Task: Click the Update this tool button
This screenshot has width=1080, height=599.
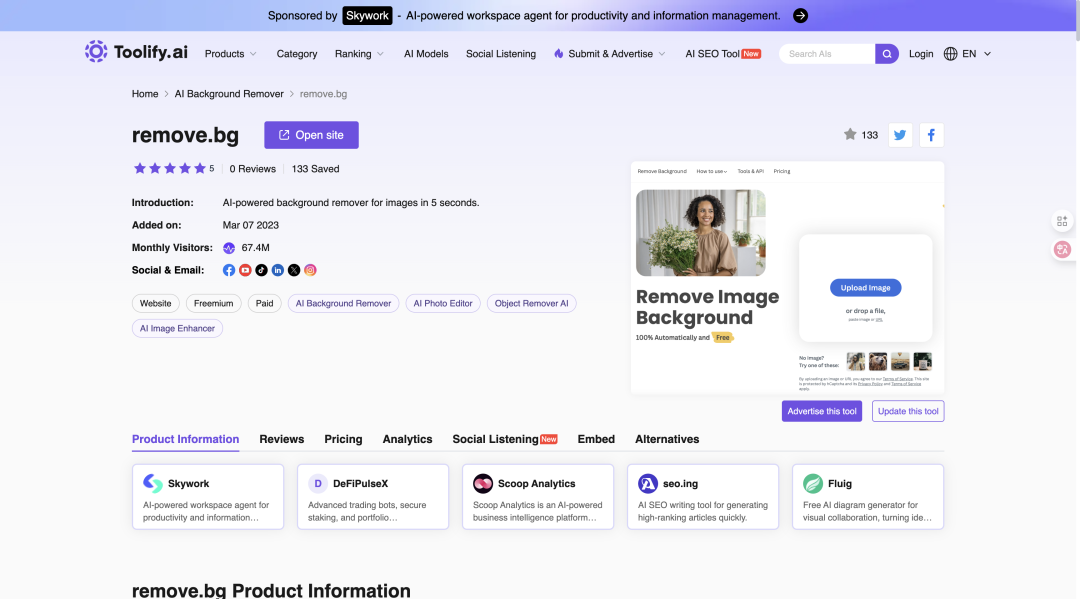Action: coord(908,411)
